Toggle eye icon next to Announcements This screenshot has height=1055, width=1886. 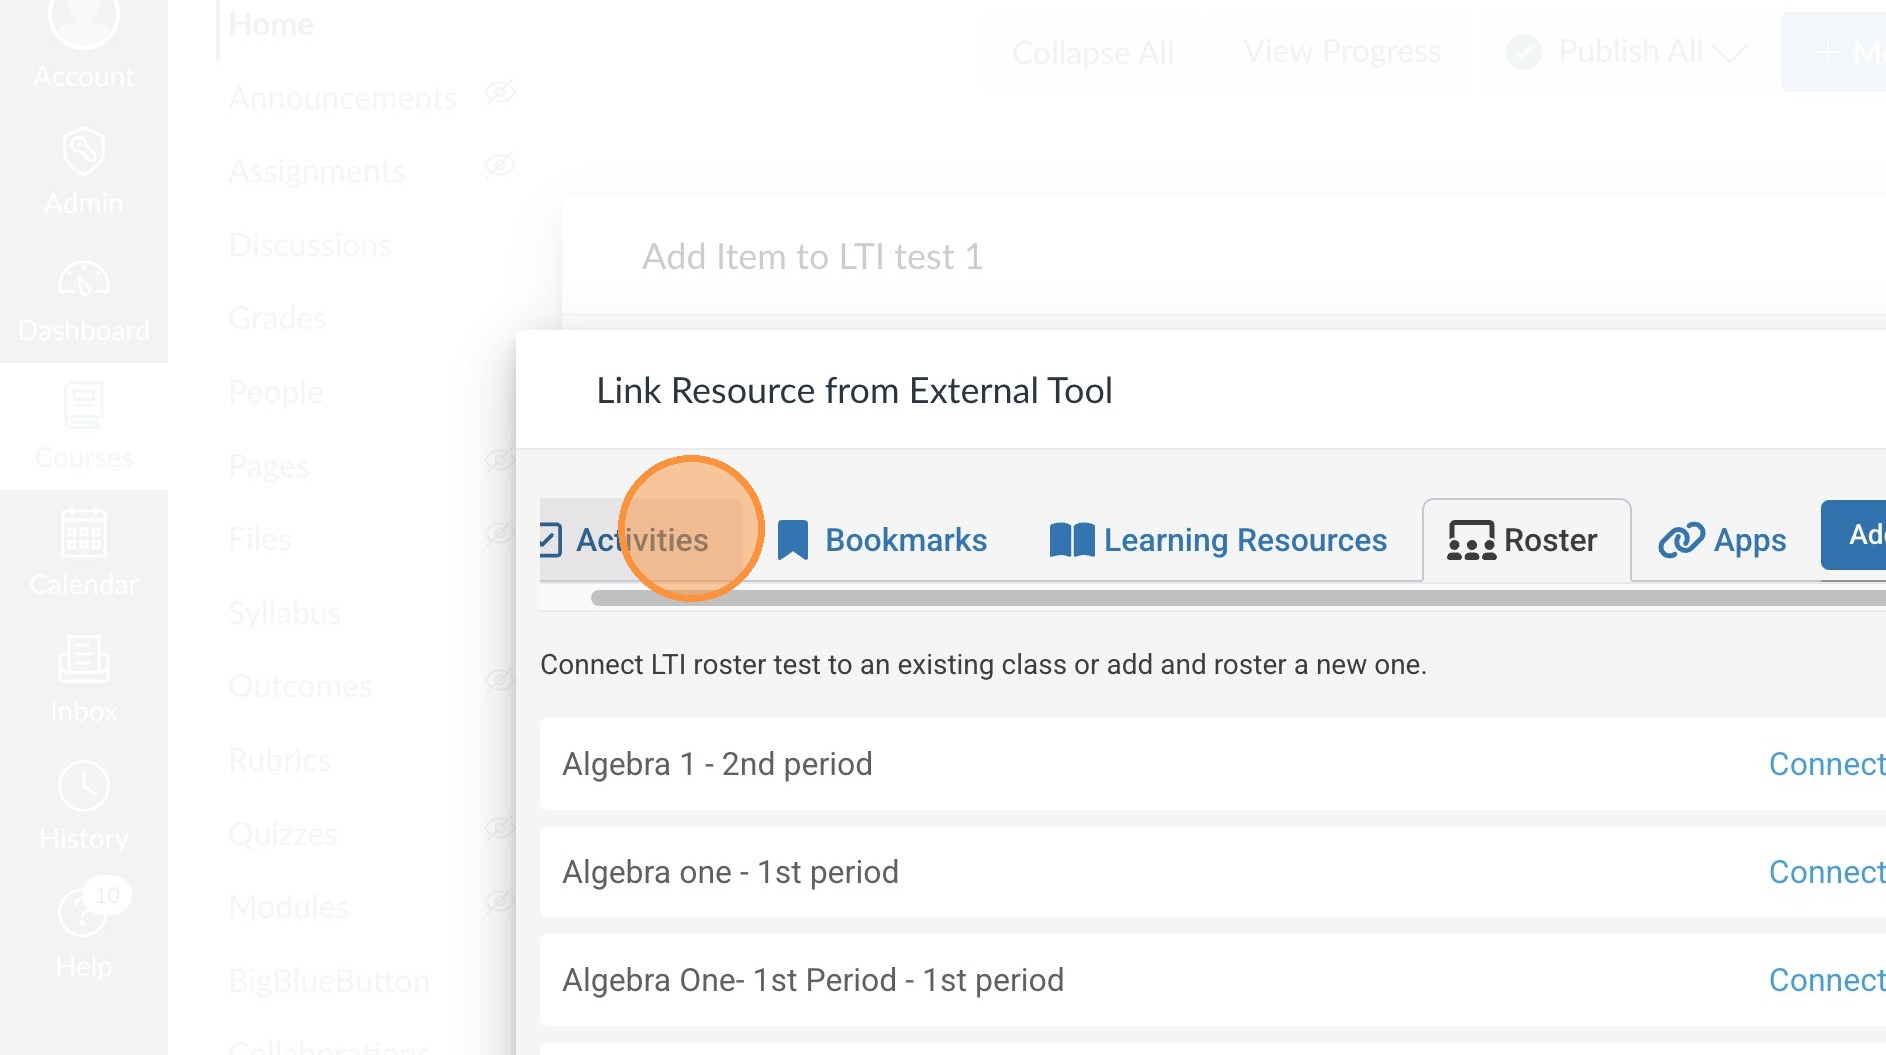click(x=499, y=93)
